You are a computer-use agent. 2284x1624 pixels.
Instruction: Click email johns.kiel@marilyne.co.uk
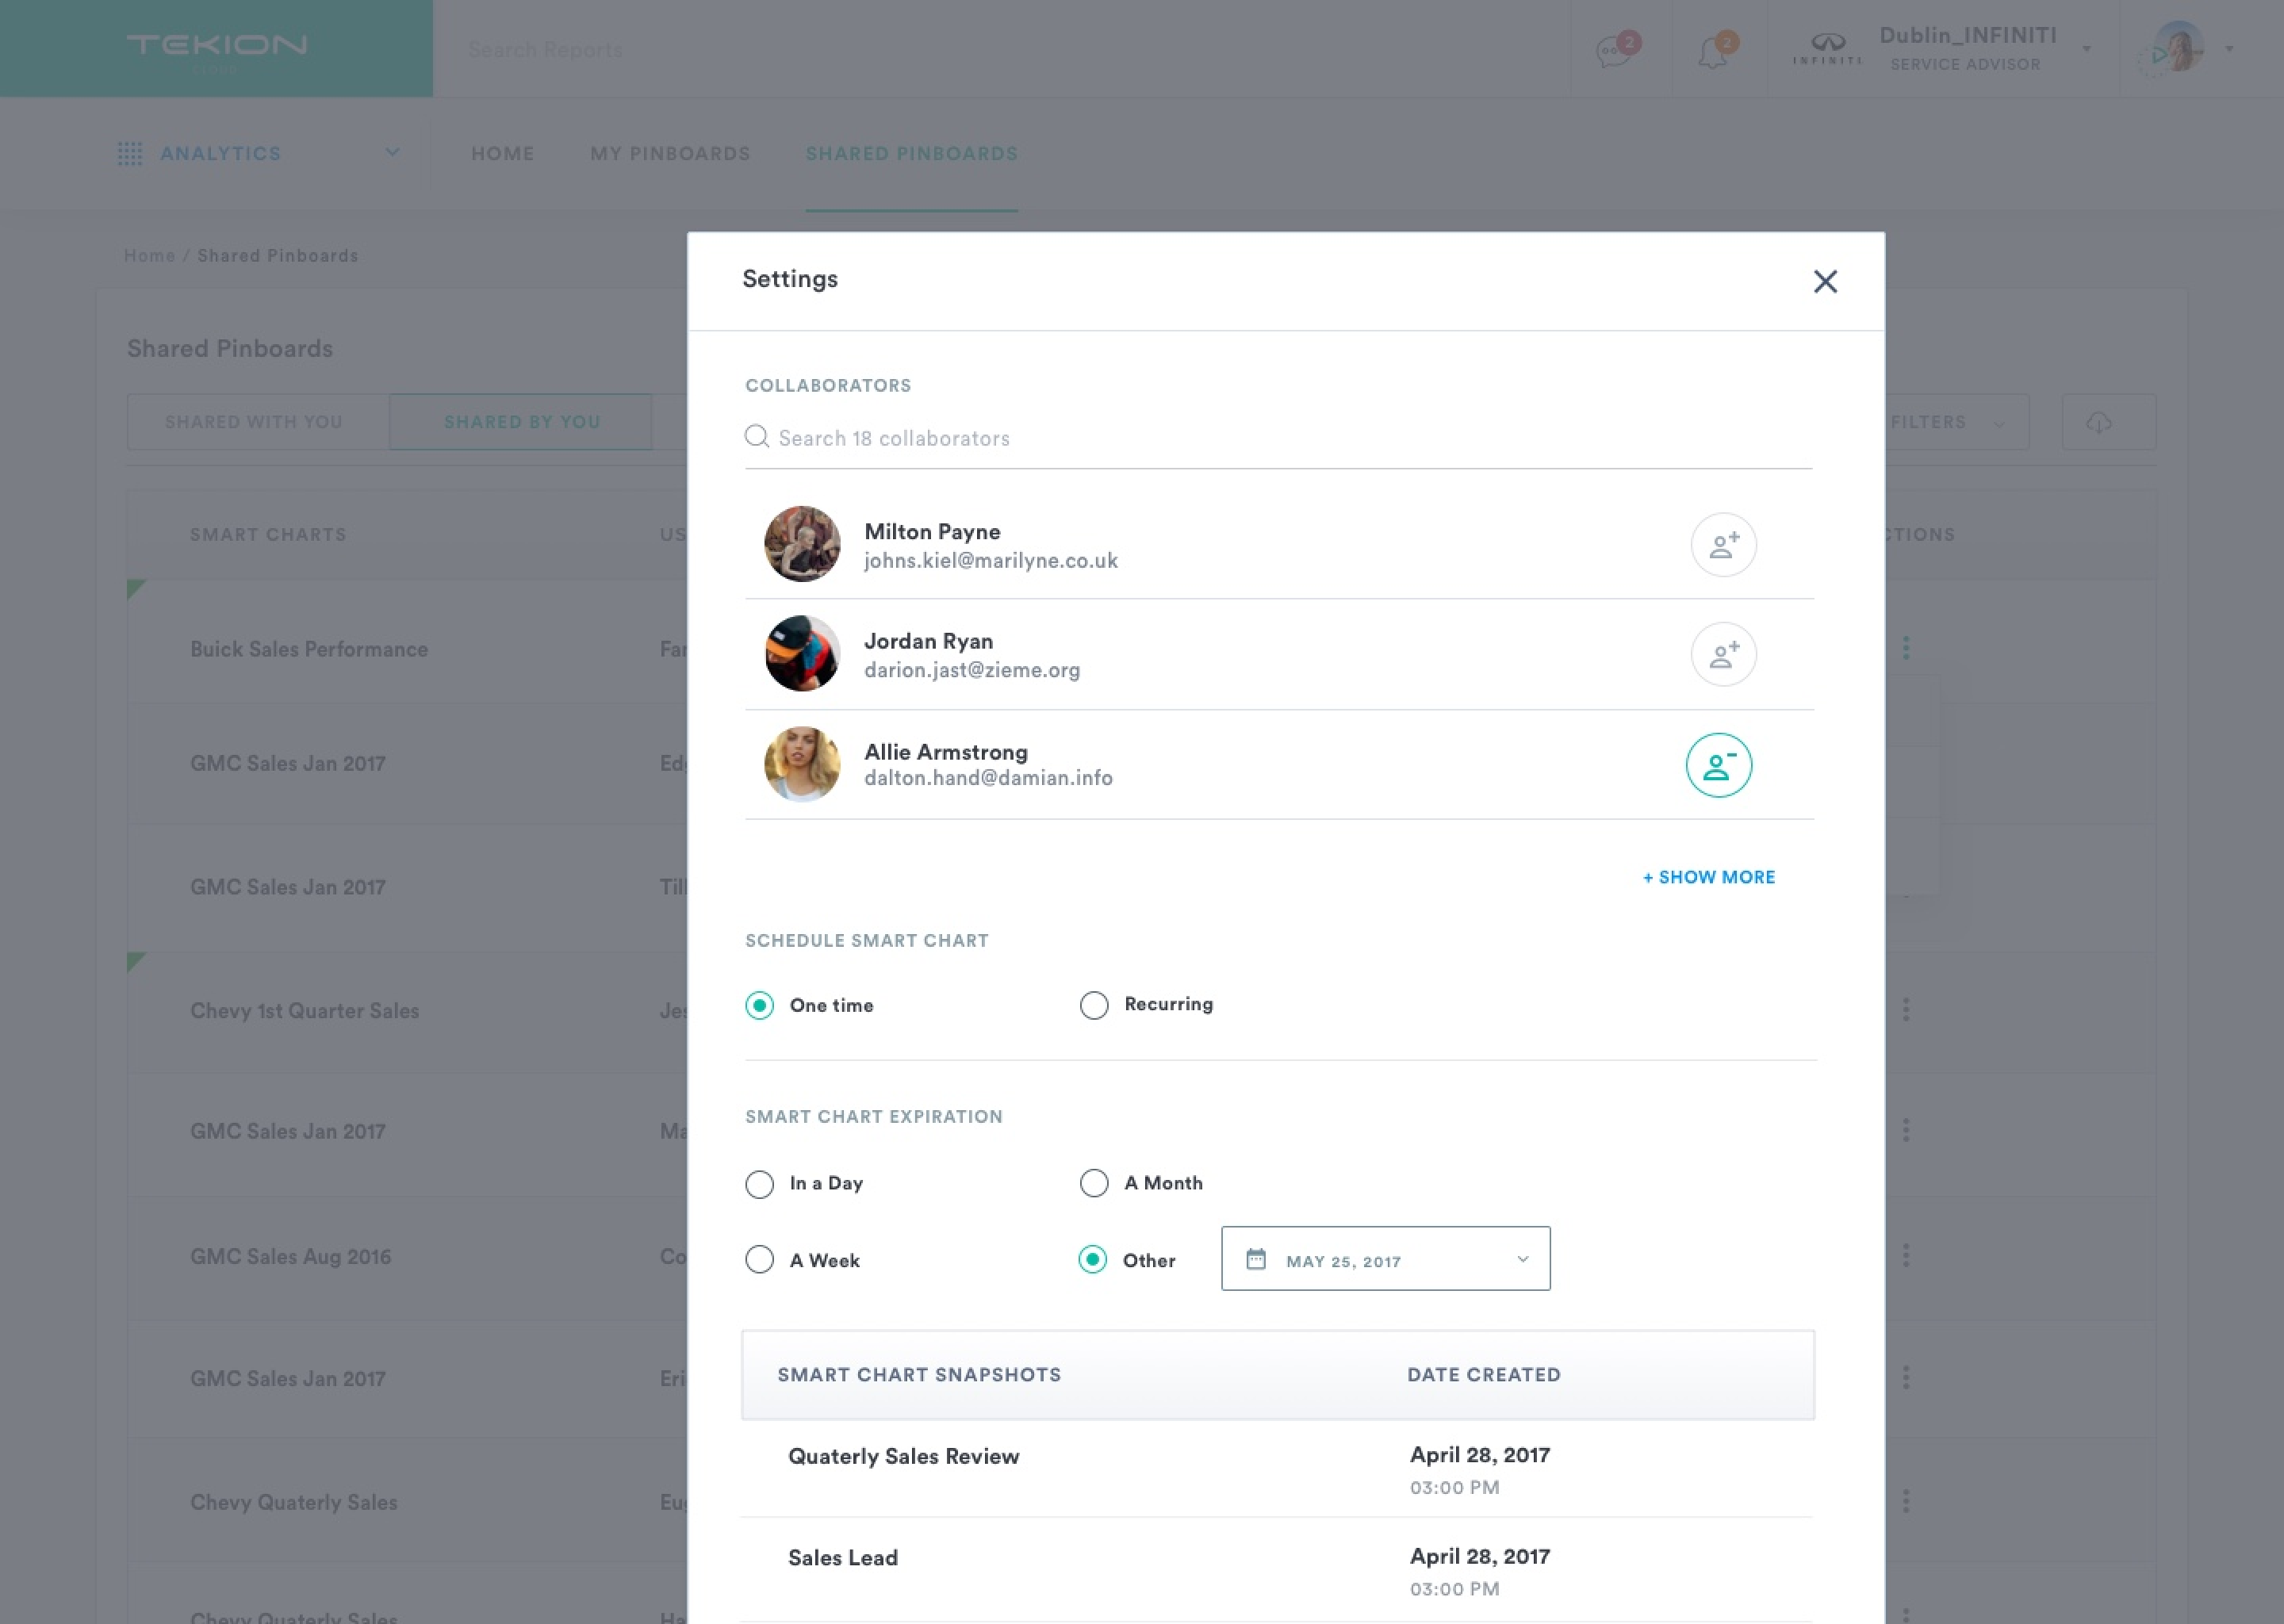[991, 561]
